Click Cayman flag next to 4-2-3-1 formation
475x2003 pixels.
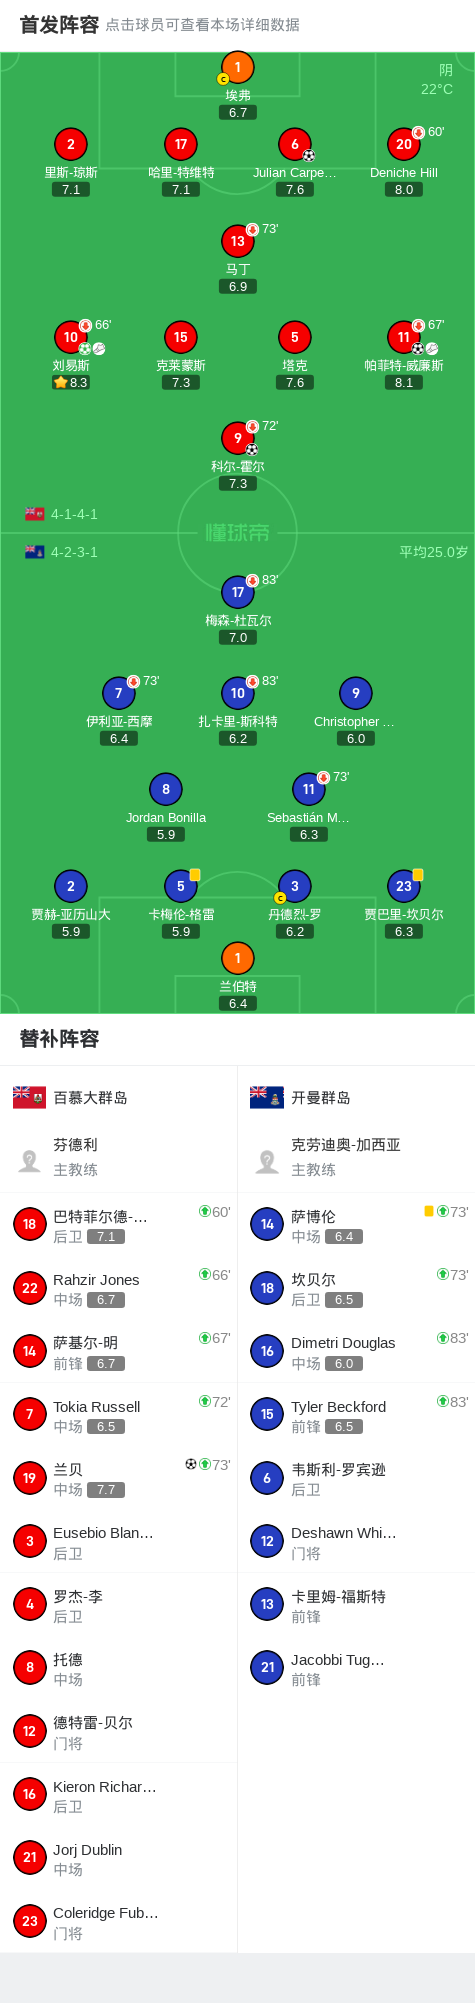[35, 552]
